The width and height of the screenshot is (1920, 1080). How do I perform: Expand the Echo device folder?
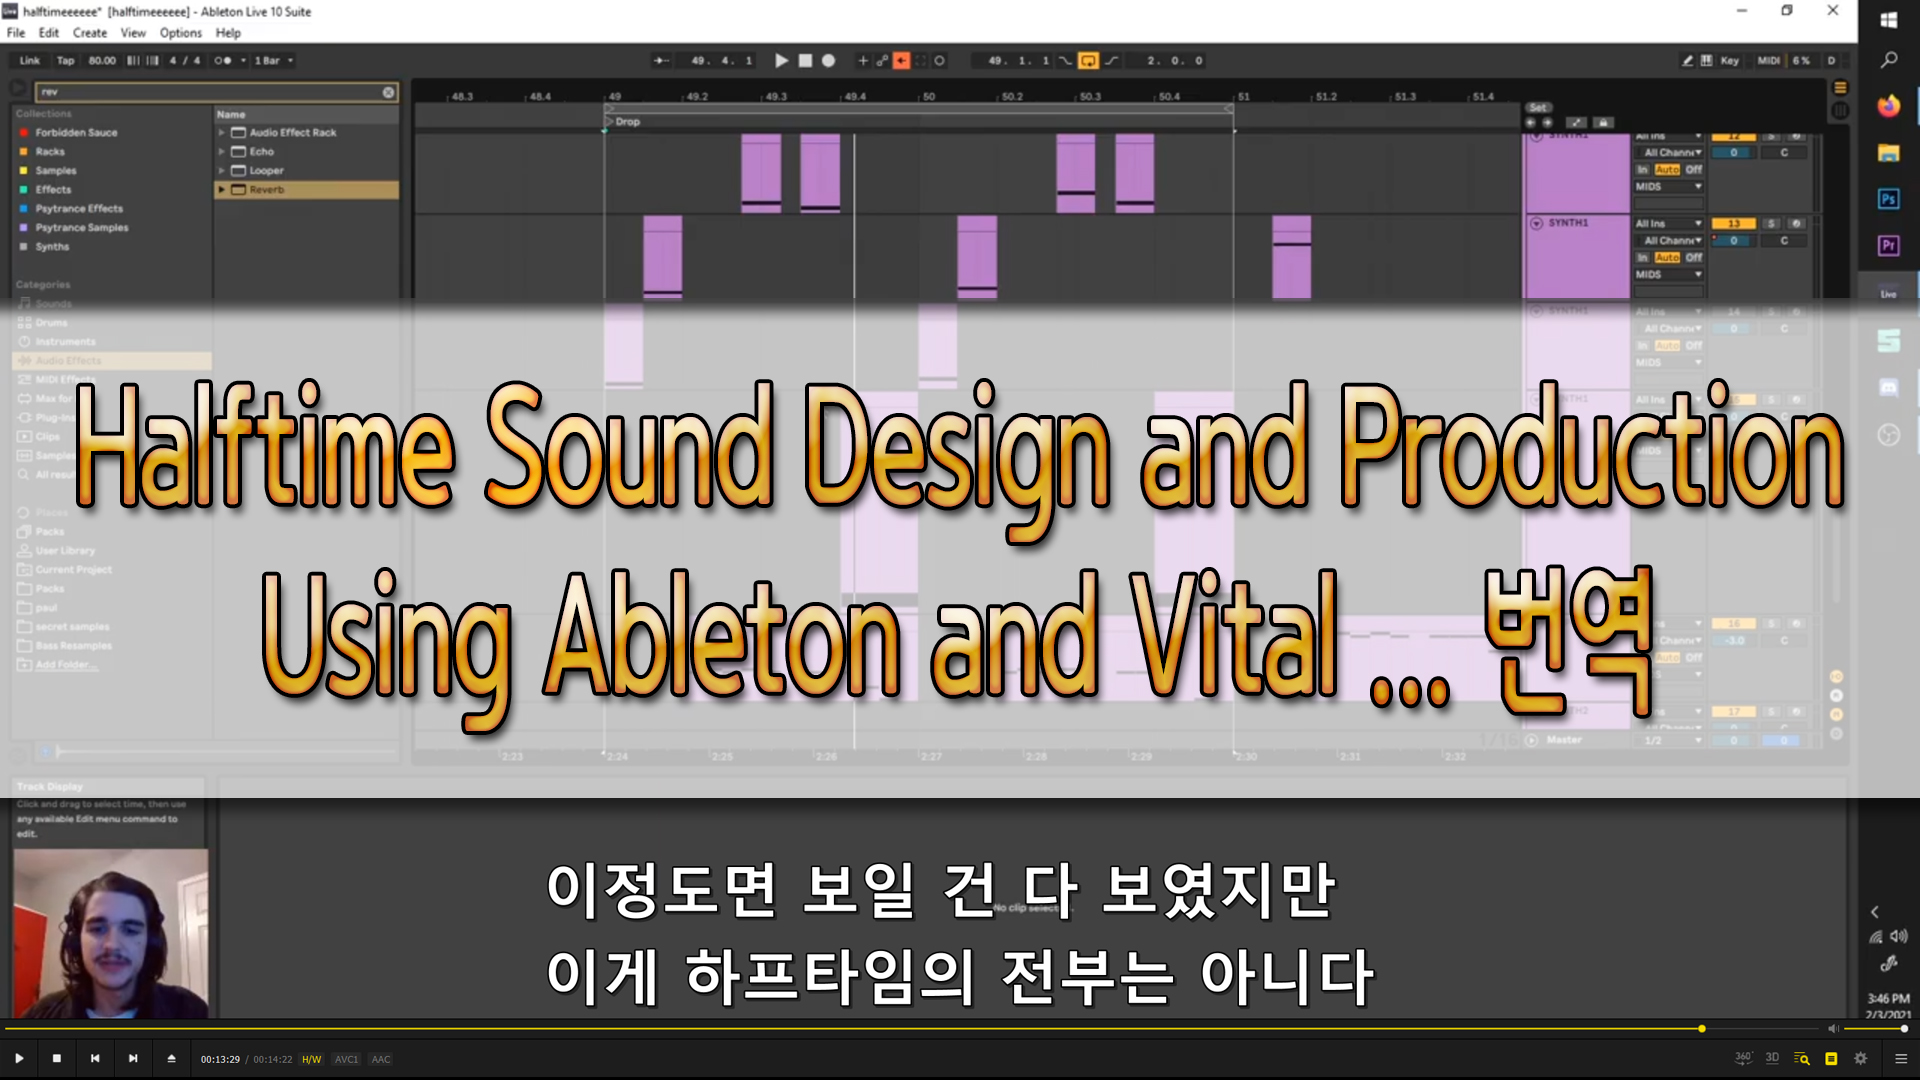click(x=221, y=151)
